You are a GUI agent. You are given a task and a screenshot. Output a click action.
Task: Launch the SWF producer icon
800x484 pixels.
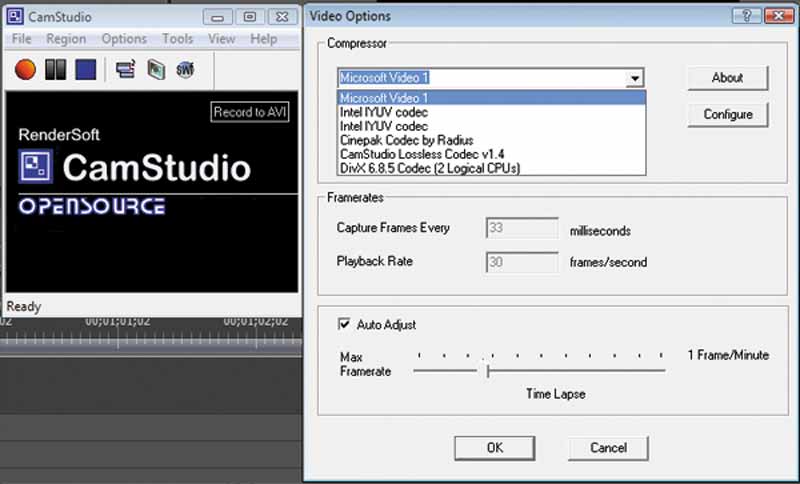click(185, 69)
